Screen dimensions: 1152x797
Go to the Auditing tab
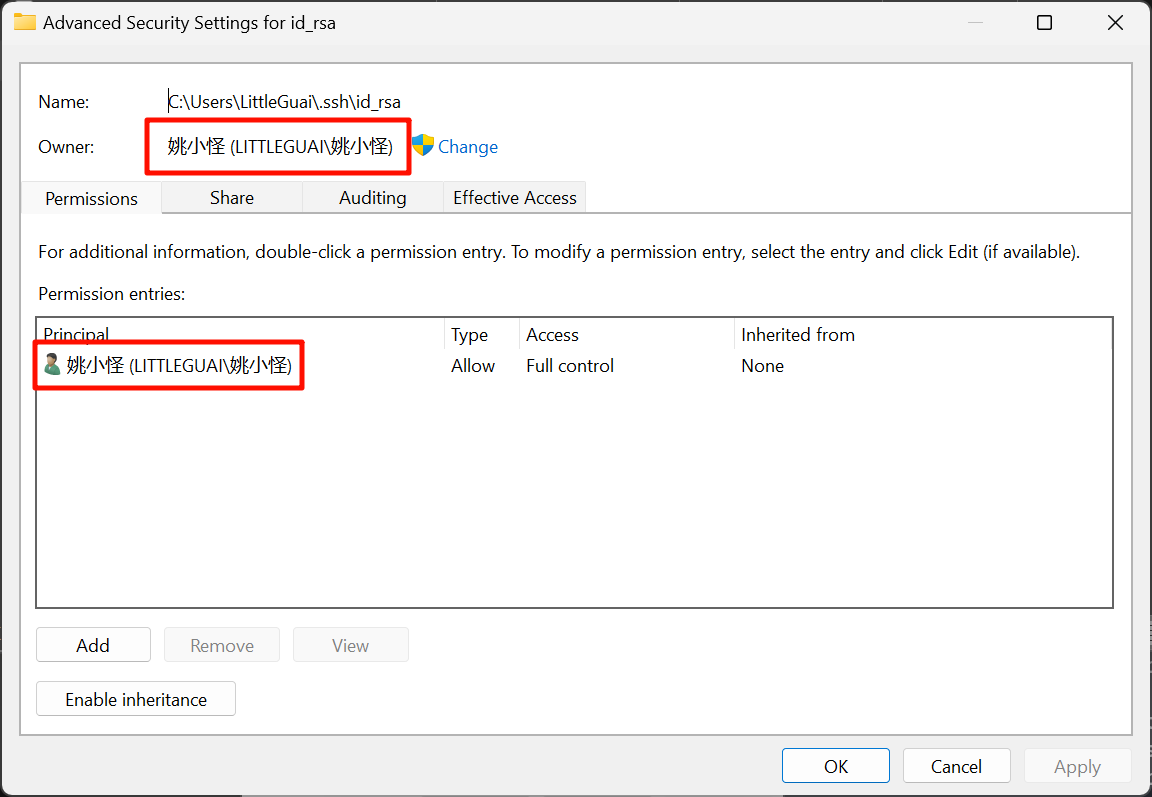(x=372, y=198)
